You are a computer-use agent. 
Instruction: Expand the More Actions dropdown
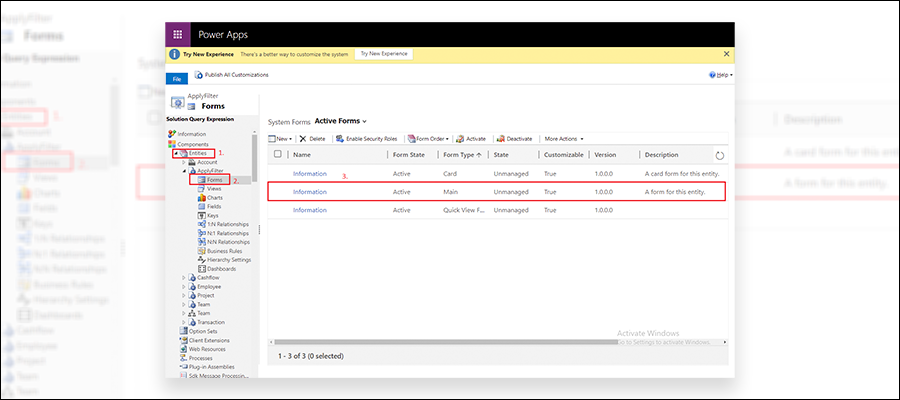563,138
